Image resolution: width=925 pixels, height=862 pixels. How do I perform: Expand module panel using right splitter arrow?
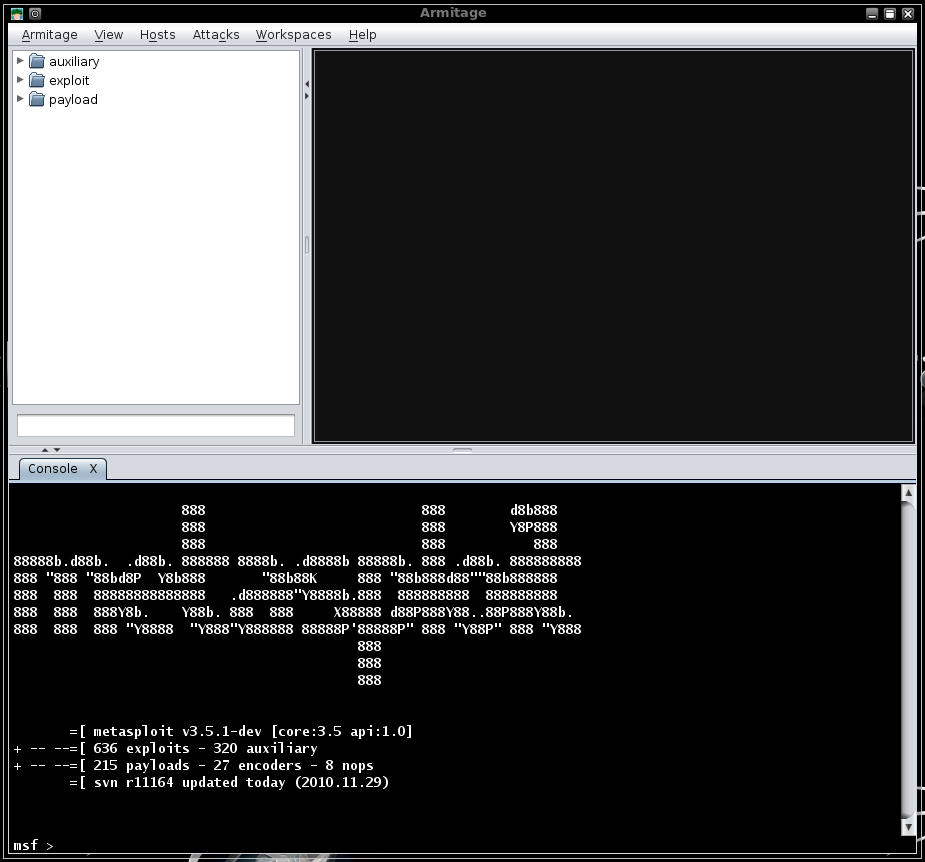point(307,96)
